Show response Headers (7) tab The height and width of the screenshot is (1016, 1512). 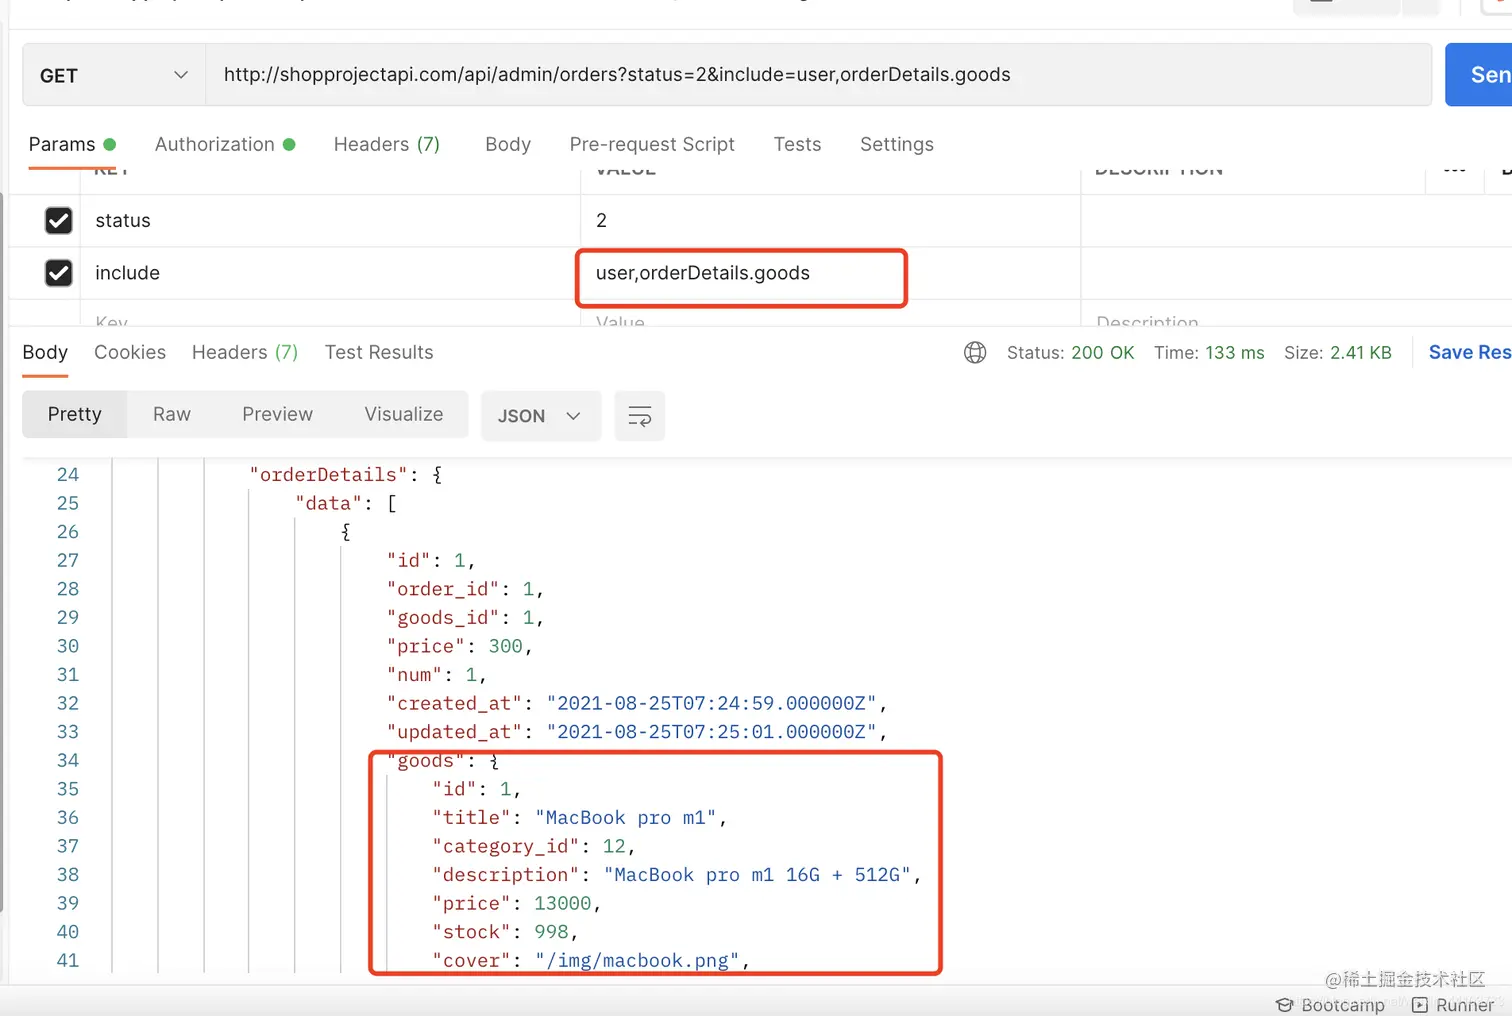point(245,352)
